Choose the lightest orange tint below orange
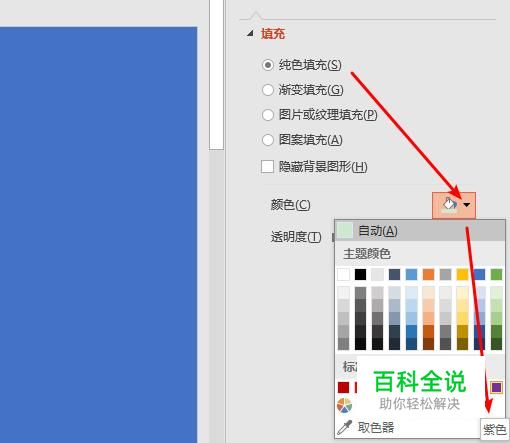The width and height of the screenshot is (510, 443). coord(428,293)
